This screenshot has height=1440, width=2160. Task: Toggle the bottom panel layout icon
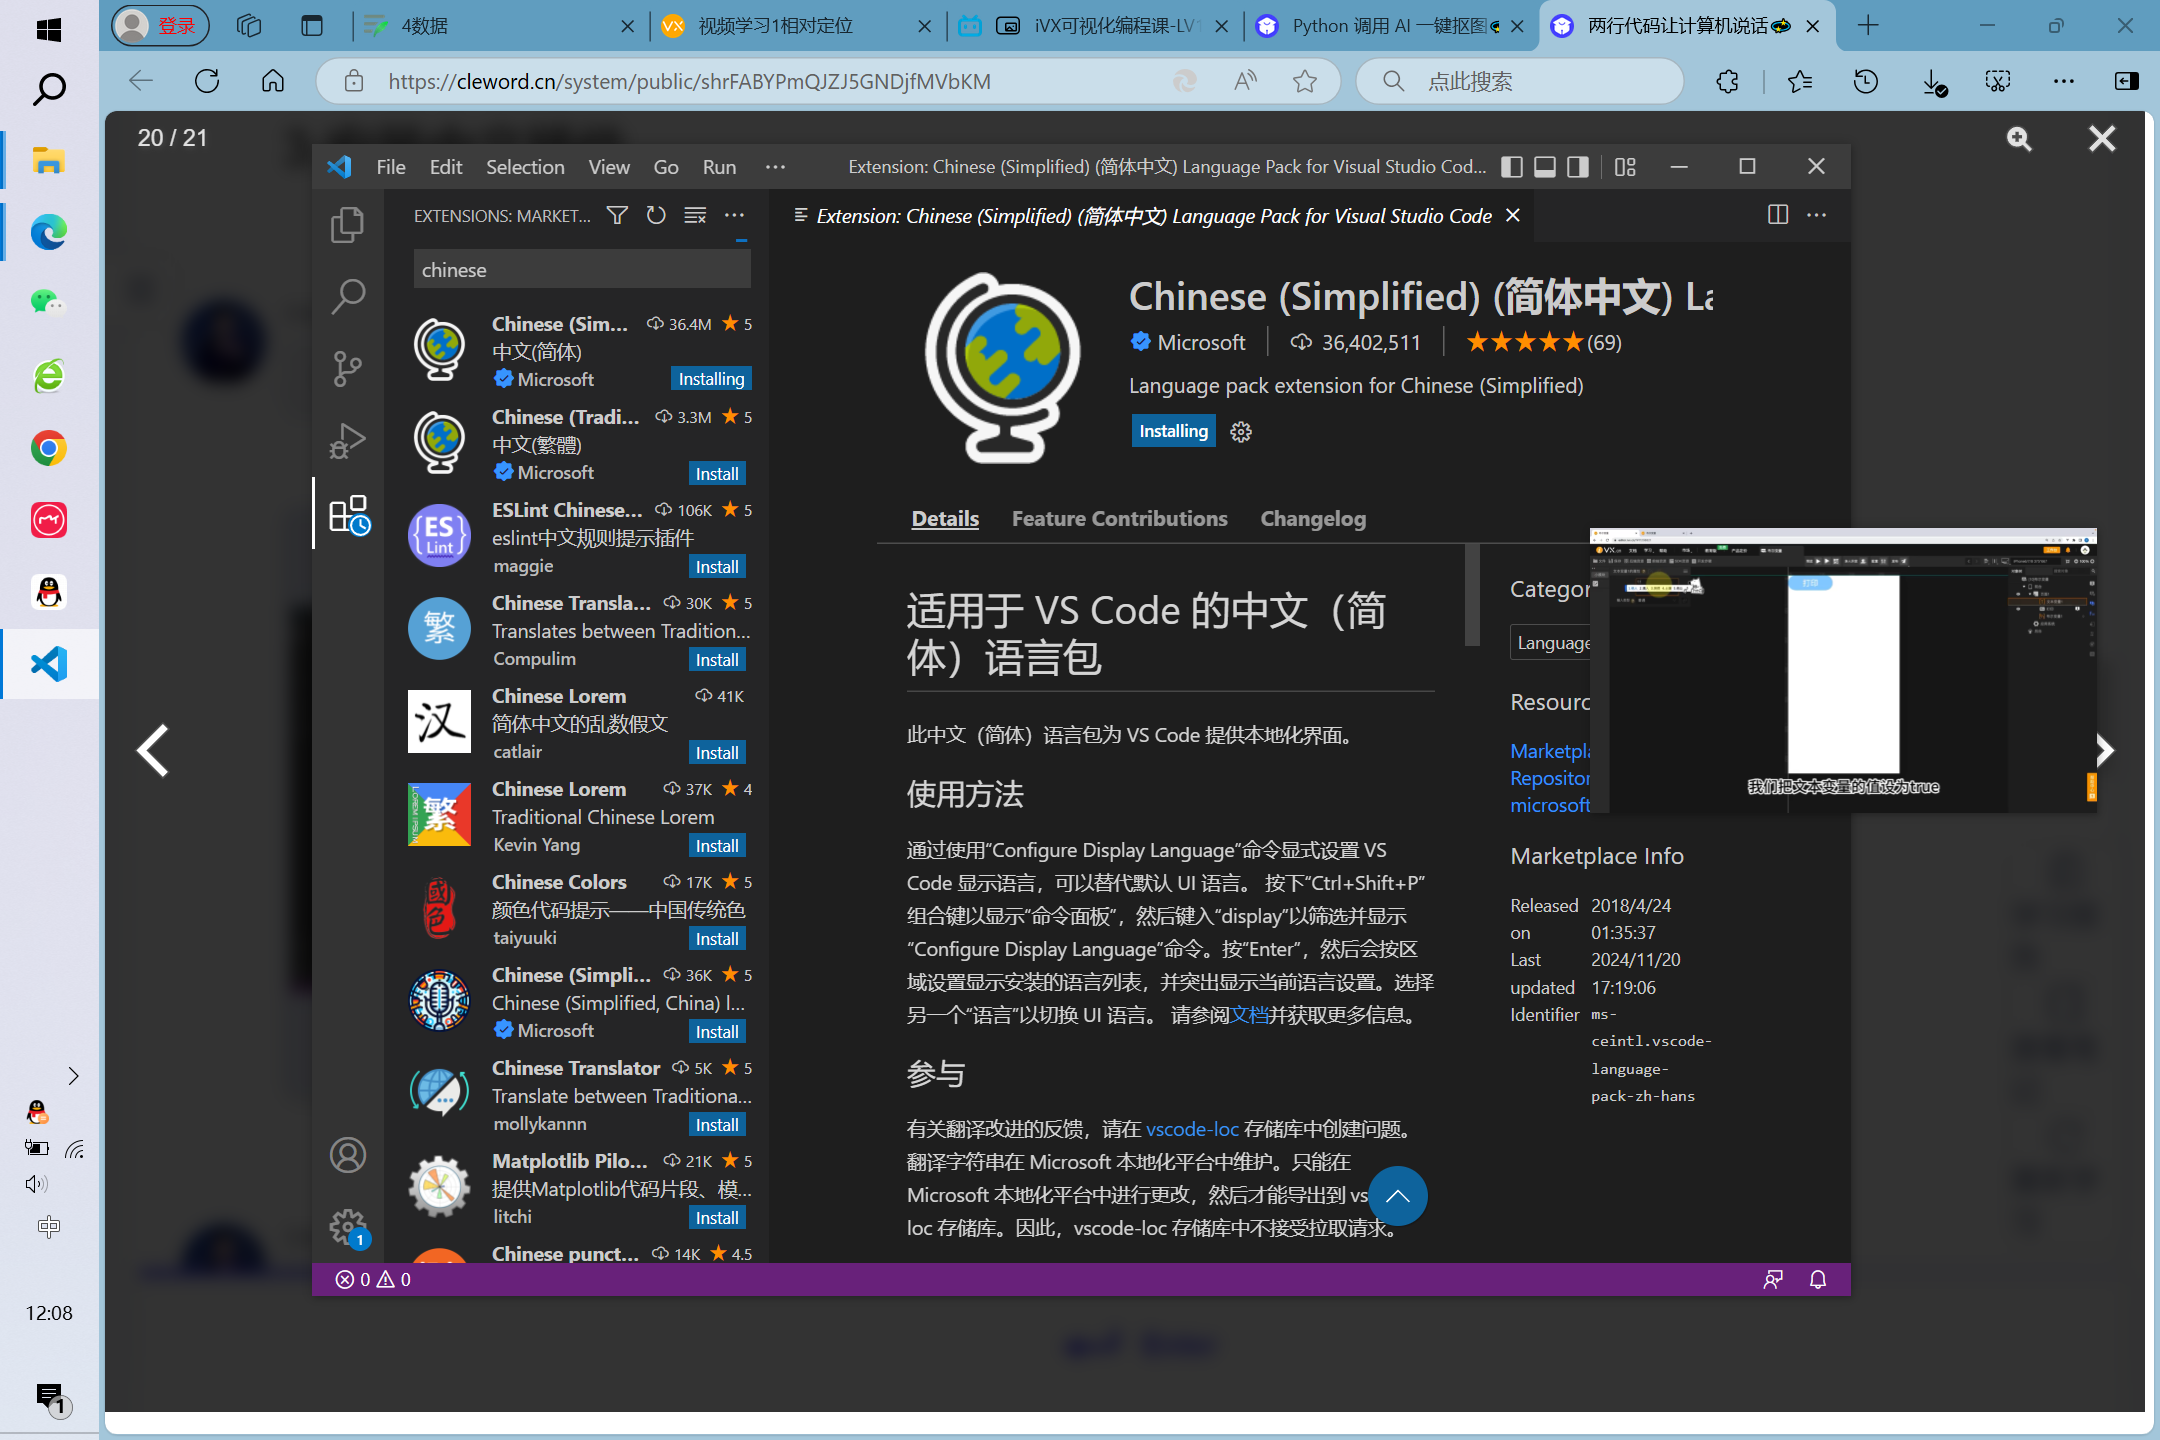tap(1545, 167)
